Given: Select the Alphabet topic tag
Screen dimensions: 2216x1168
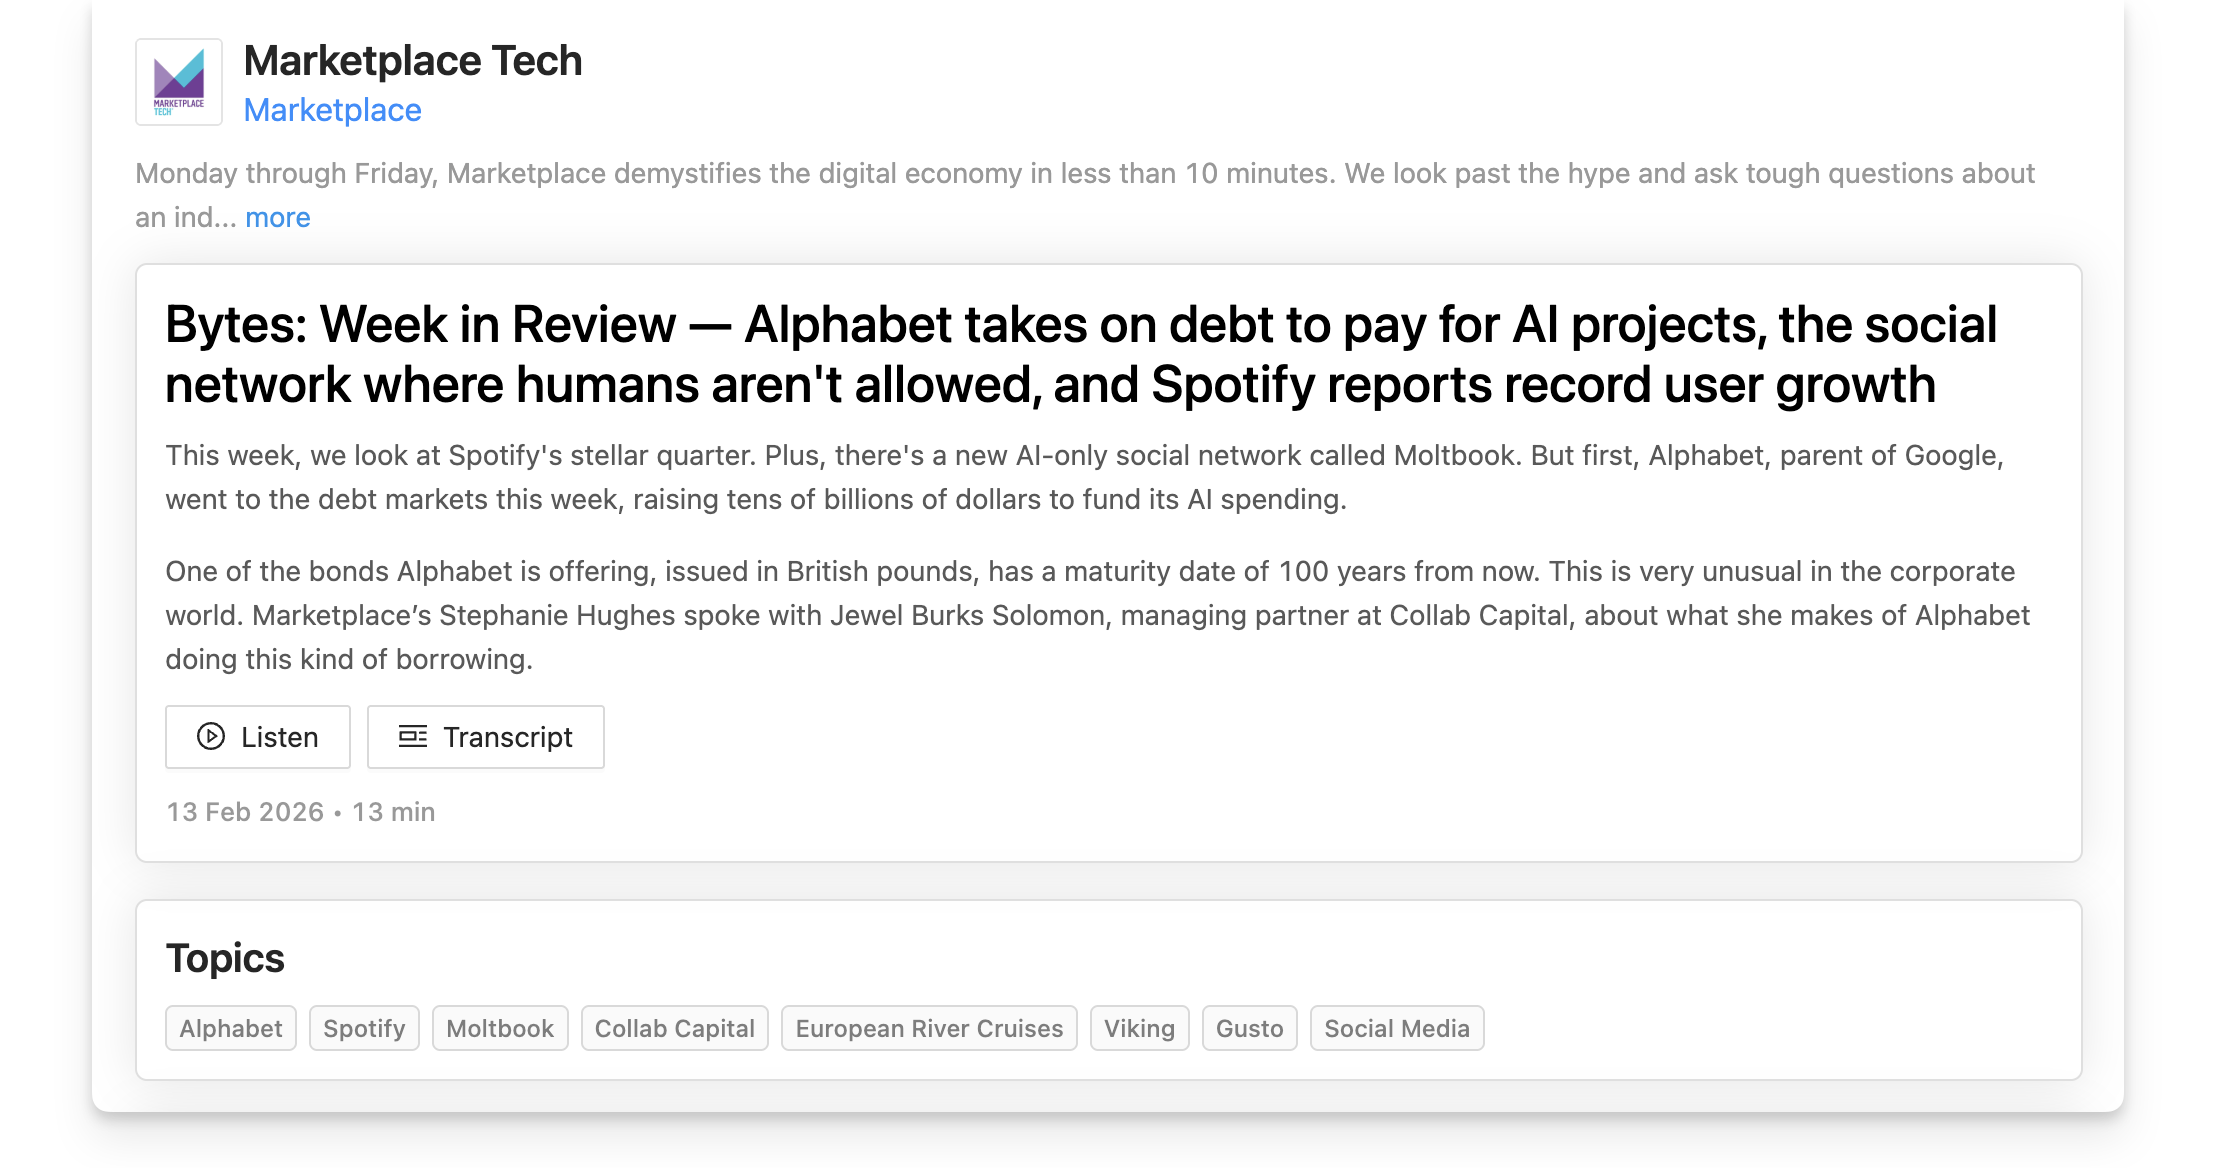Looking at the screenshot, I should (230, 1028).
